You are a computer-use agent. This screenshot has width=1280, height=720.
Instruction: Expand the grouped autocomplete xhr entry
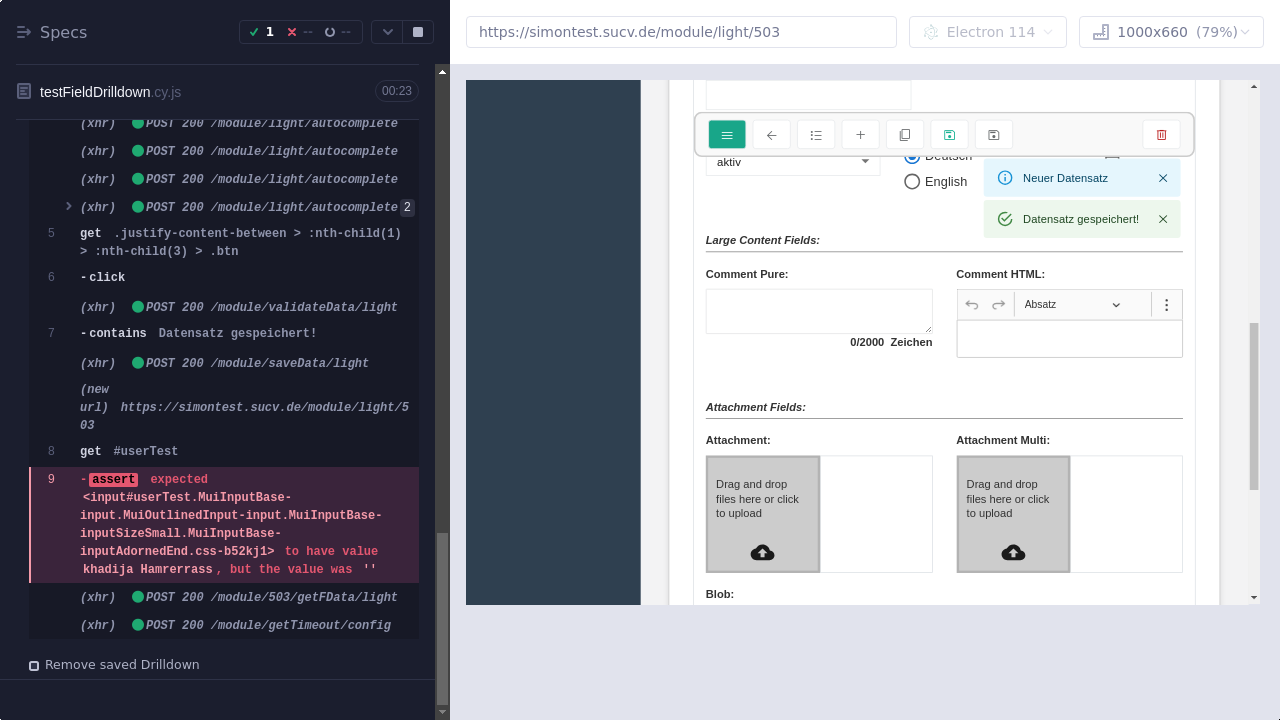(69, 207)
